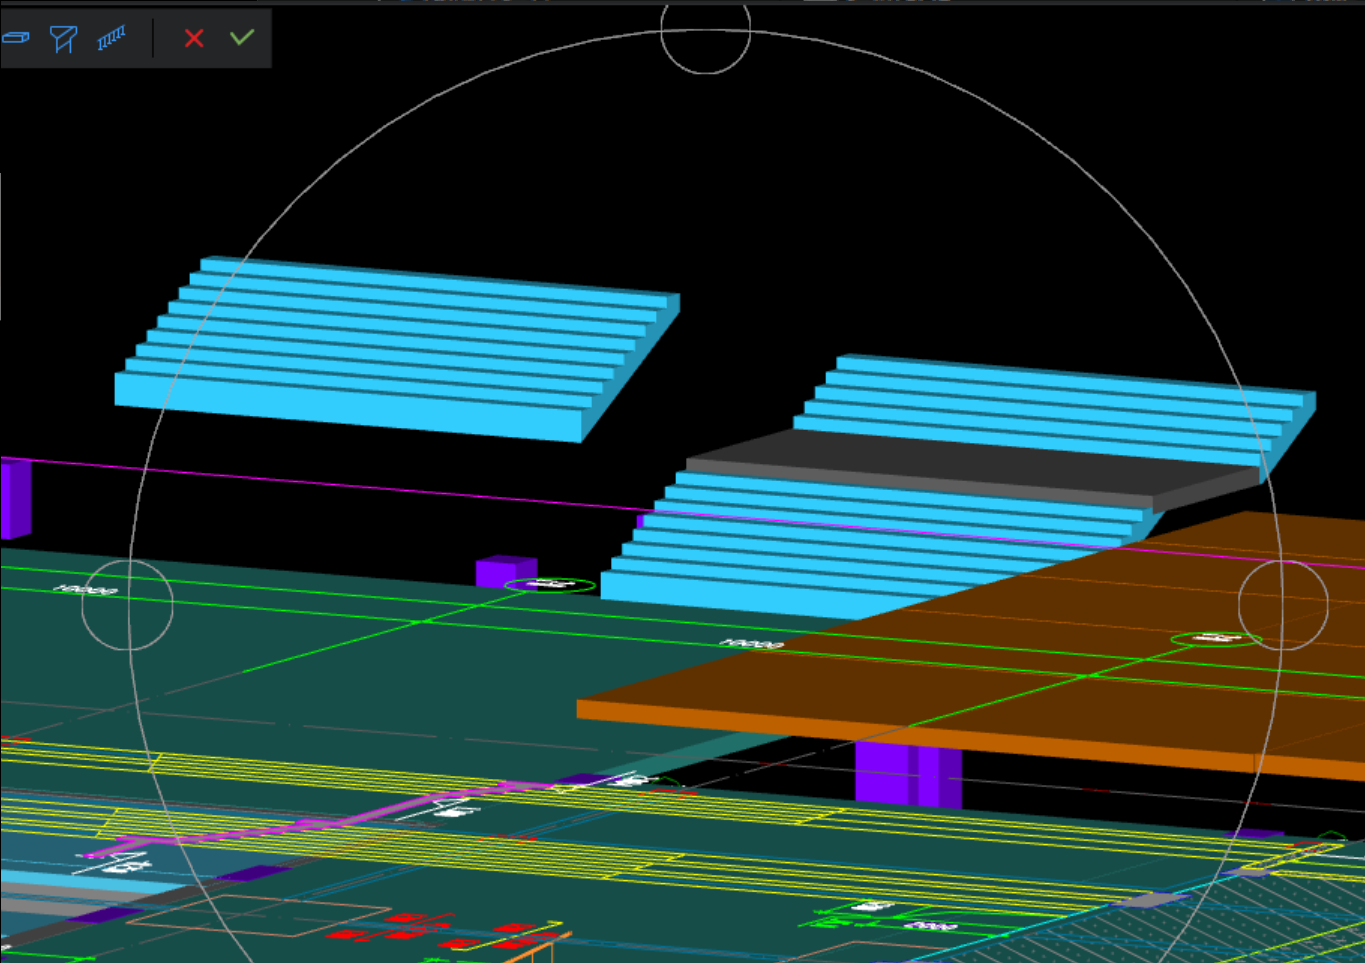1365x963 pixels.
Task: Confirm with the green checkmark icon
Action: point(242,37)
